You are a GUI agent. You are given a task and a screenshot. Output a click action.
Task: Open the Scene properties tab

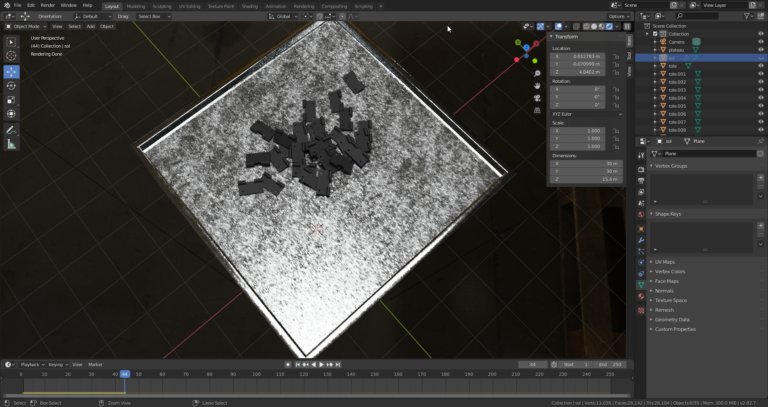coord(641,203)
